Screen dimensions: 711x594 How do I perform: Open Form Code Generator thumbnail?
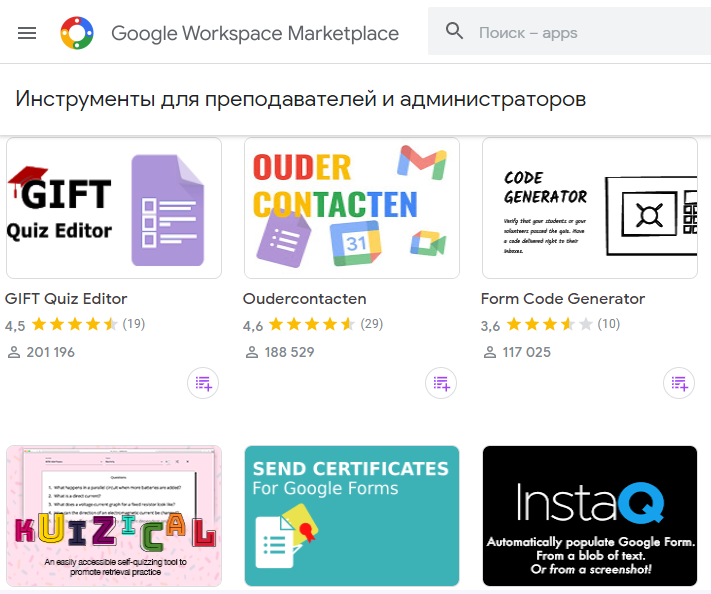[x=590, y=208]
